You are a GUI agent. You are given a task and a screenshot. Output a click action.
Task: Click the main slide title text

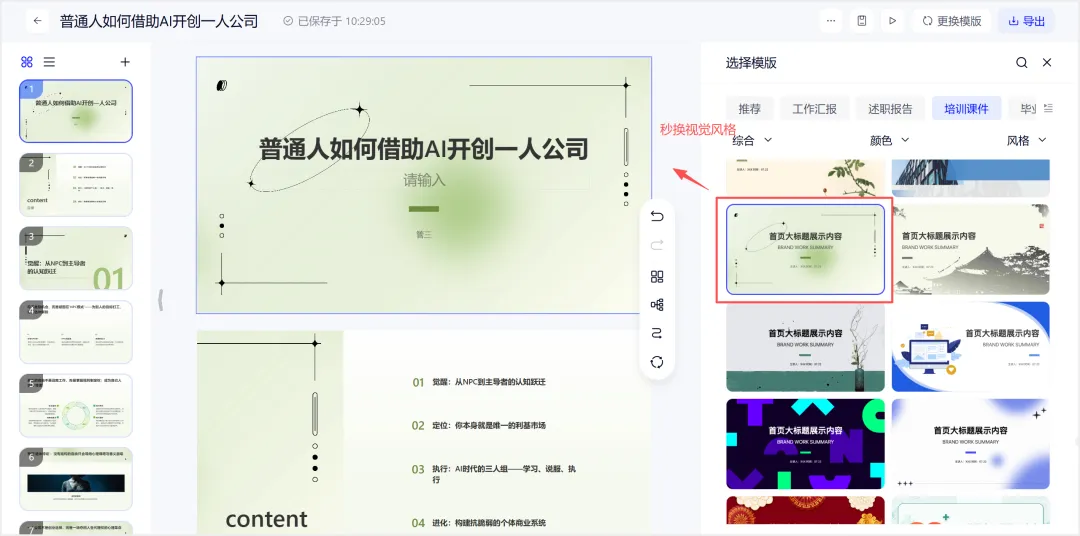point(424,149)
